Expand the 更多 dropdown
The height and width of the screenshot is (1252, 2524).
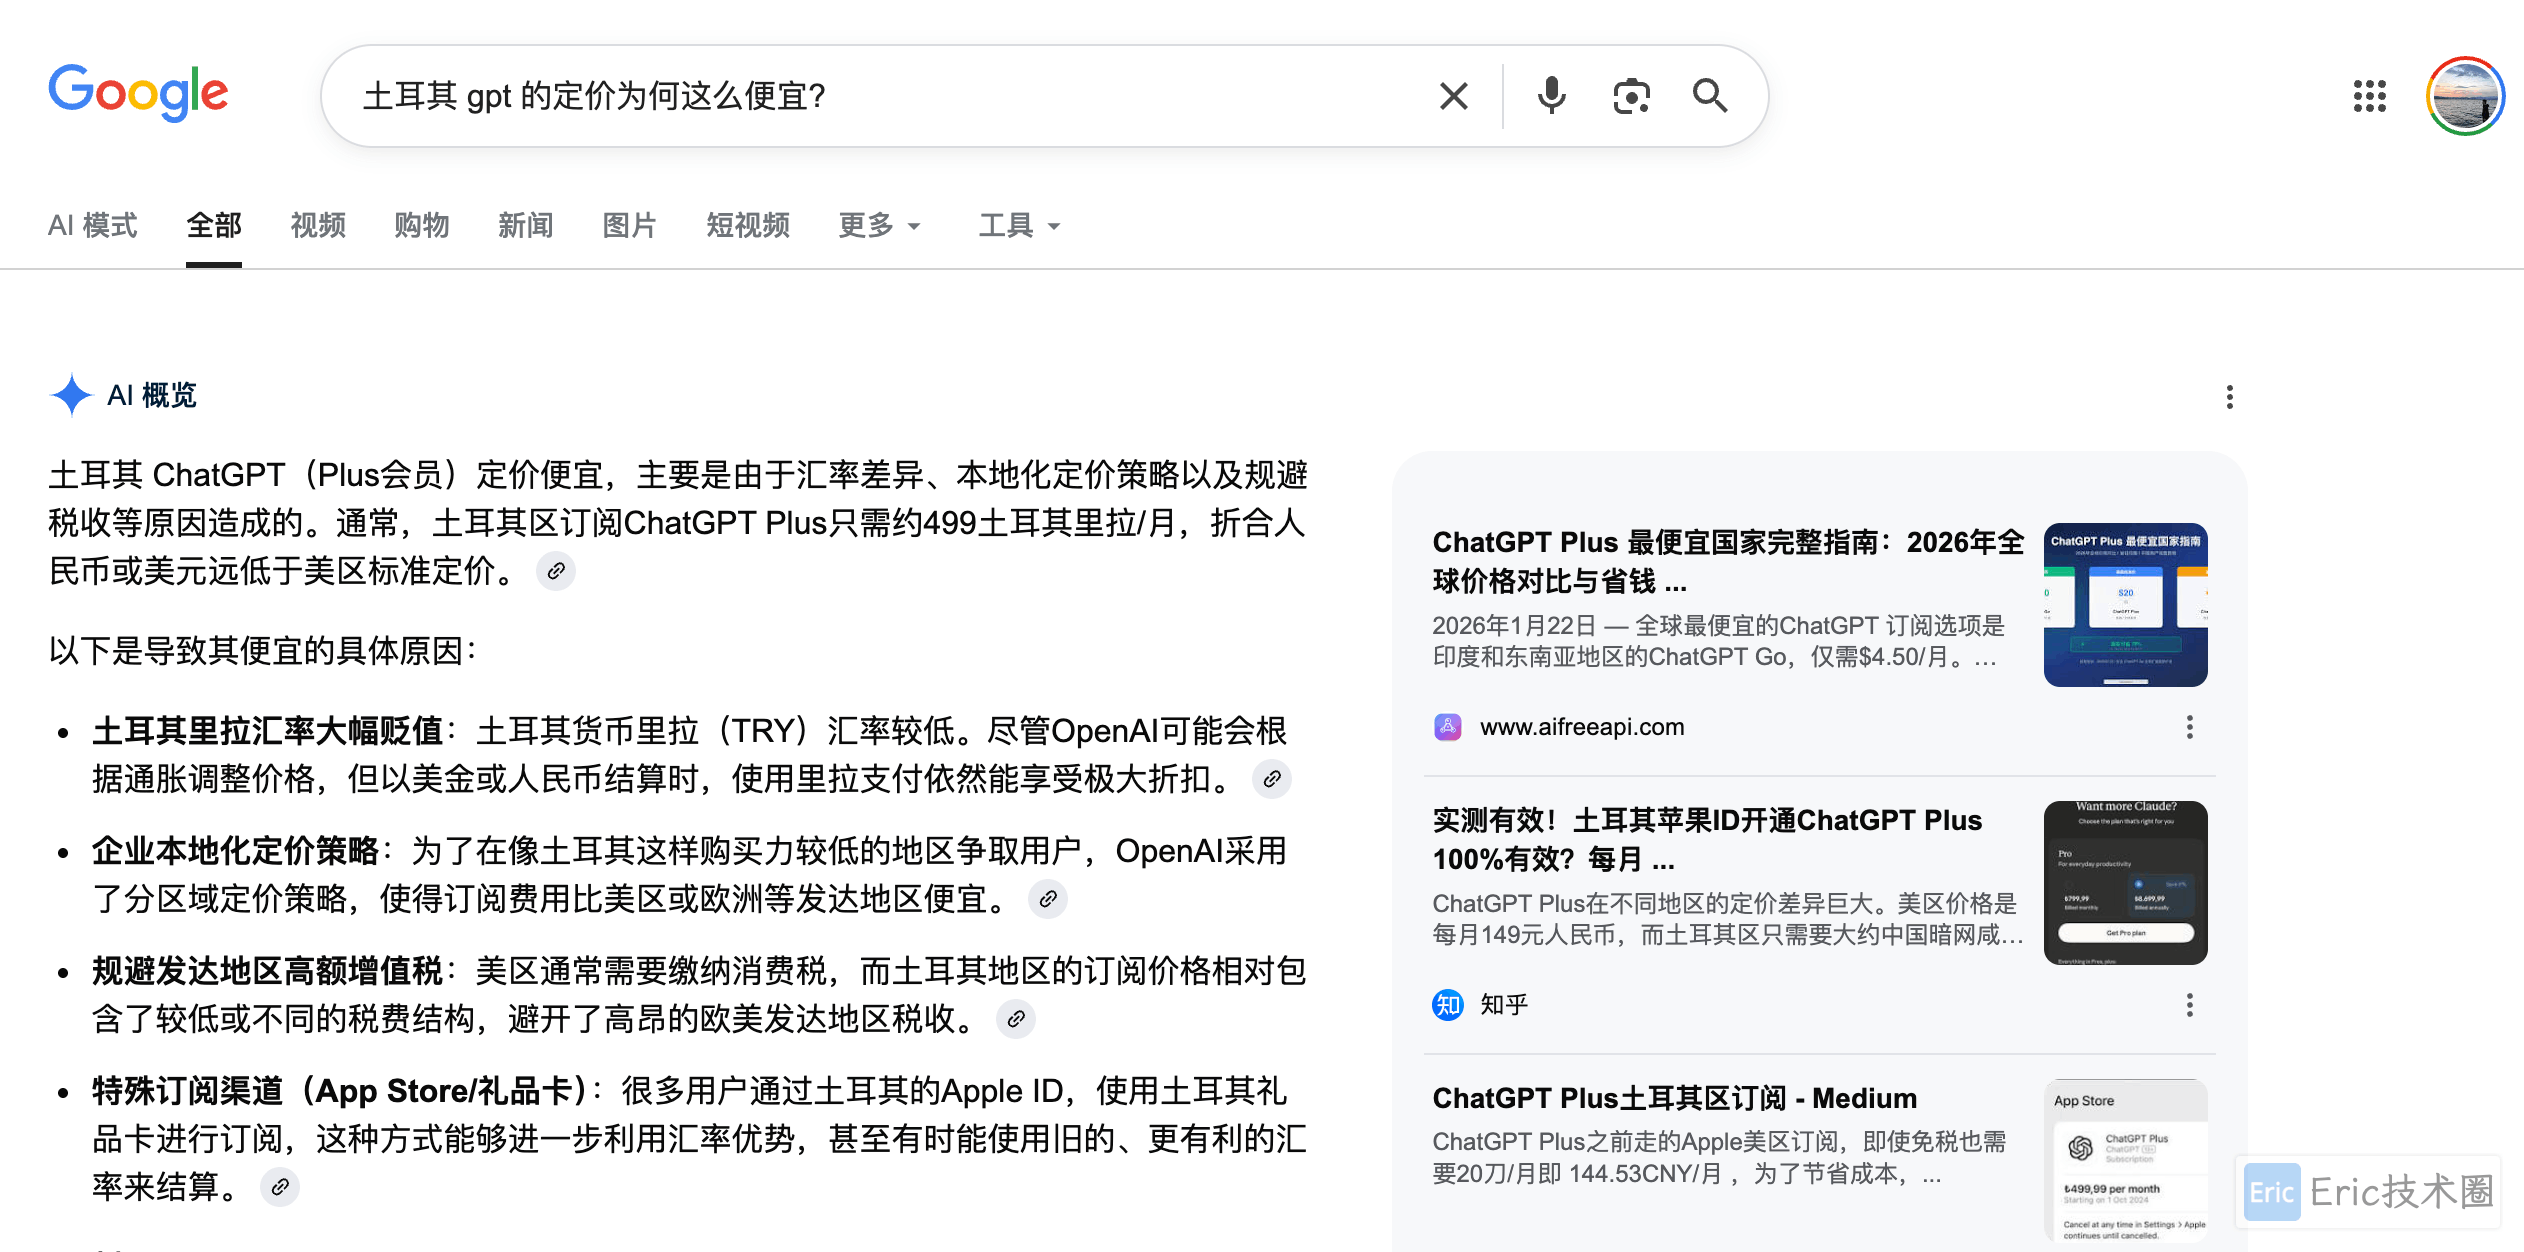coord(879,225)
